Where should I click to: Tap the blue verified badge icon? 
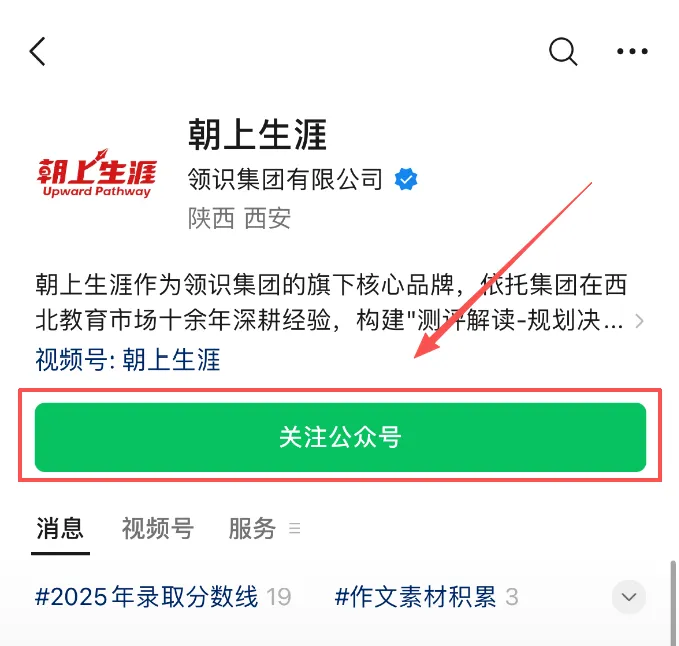point(406,179)
